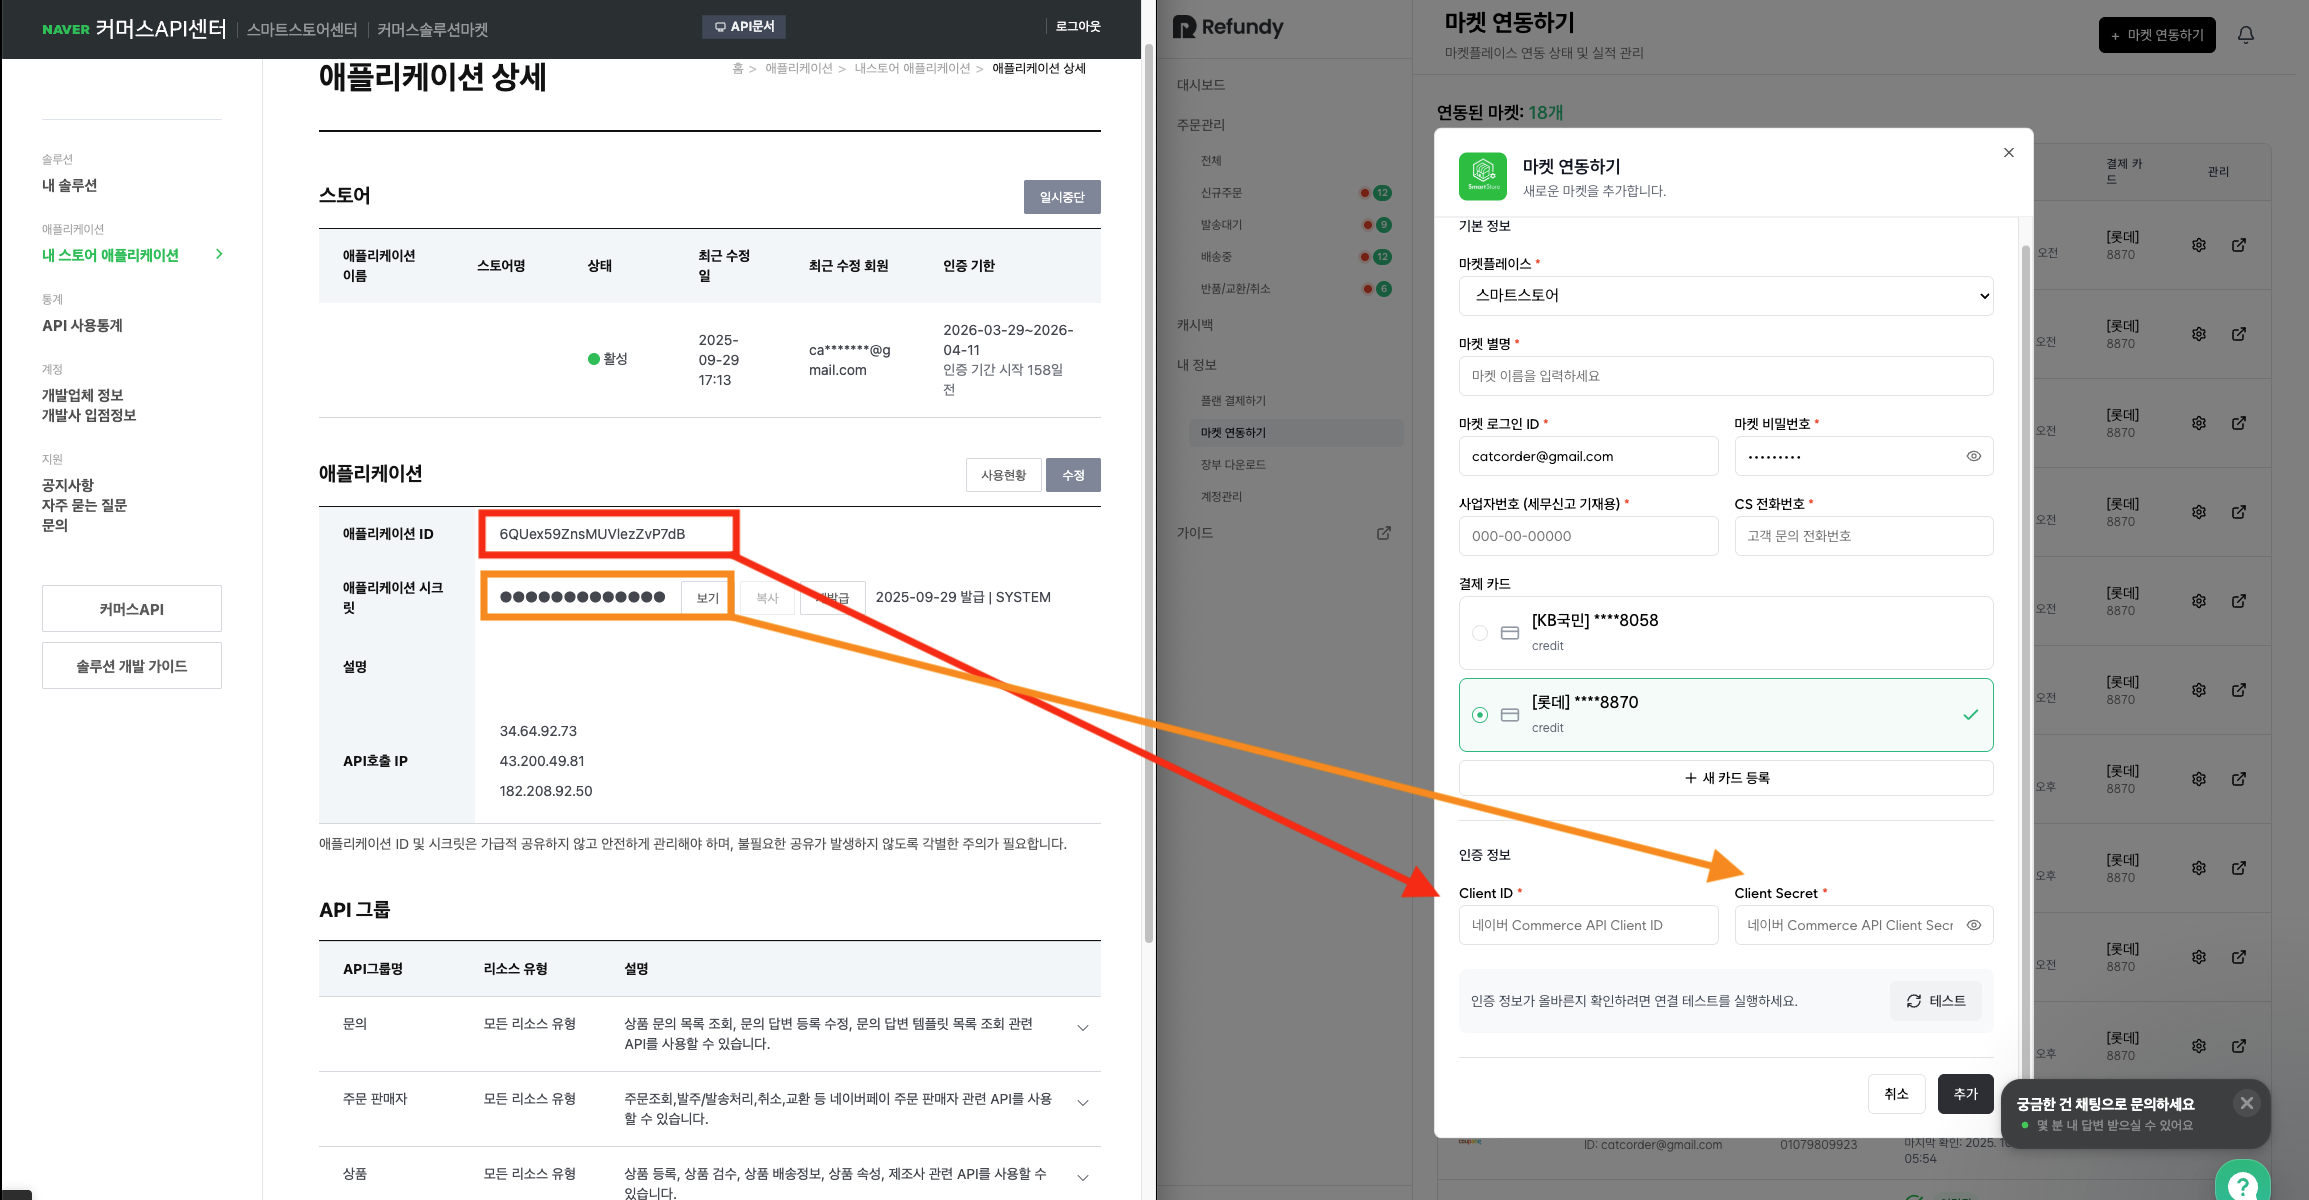Open 캐시백 in the Refundy sidebar
This screenshot has width=2309, height=1200.
[x=1195, y=325]
